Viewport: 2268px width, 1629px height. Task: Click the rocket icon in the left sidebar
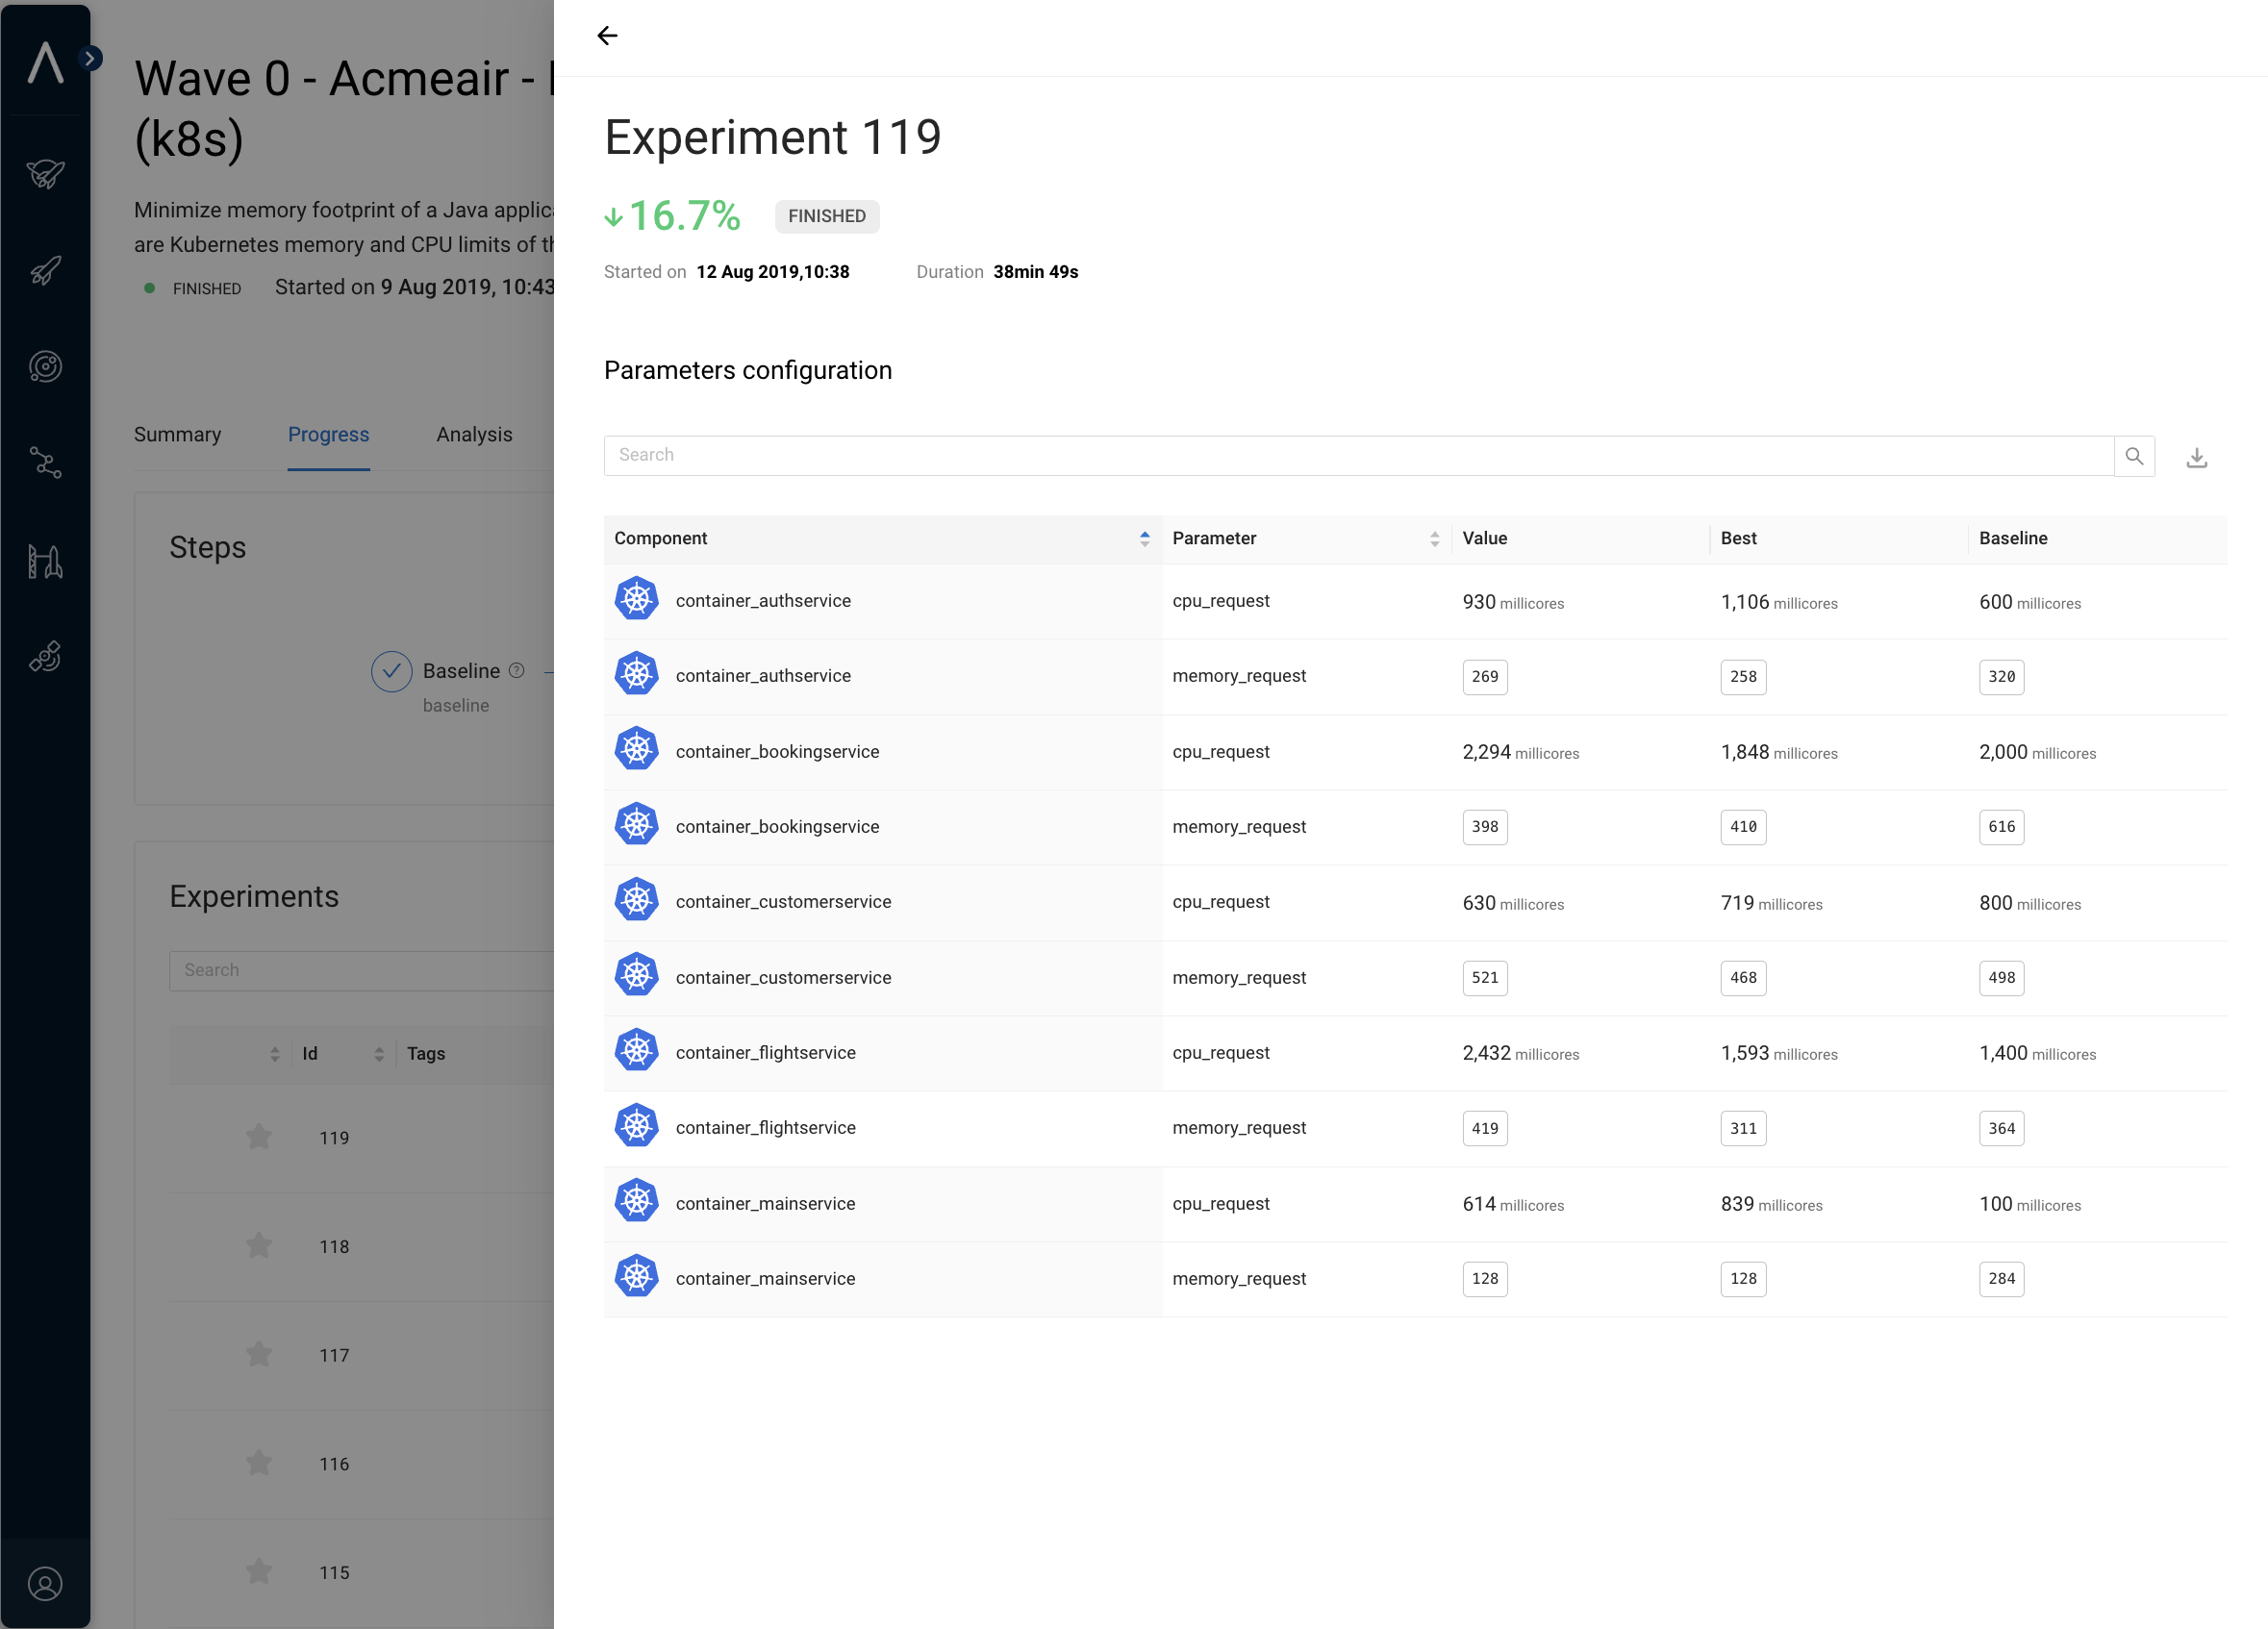pos(45,271)
